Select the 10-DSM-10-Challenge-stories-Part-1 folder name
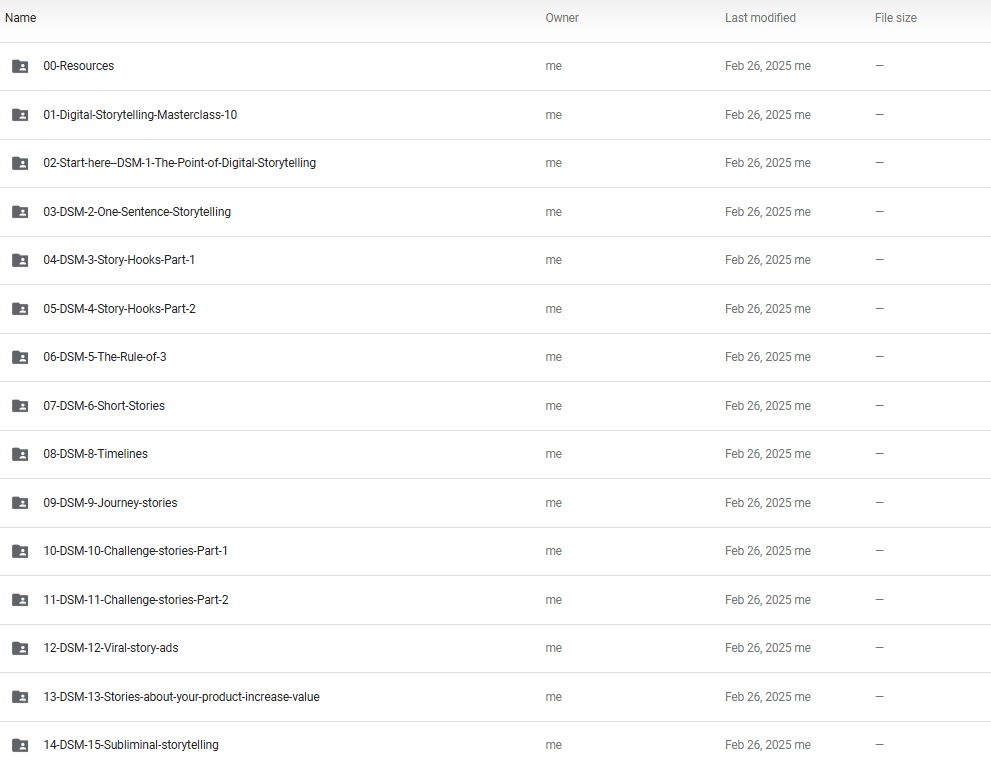 [x=135, y=550]
